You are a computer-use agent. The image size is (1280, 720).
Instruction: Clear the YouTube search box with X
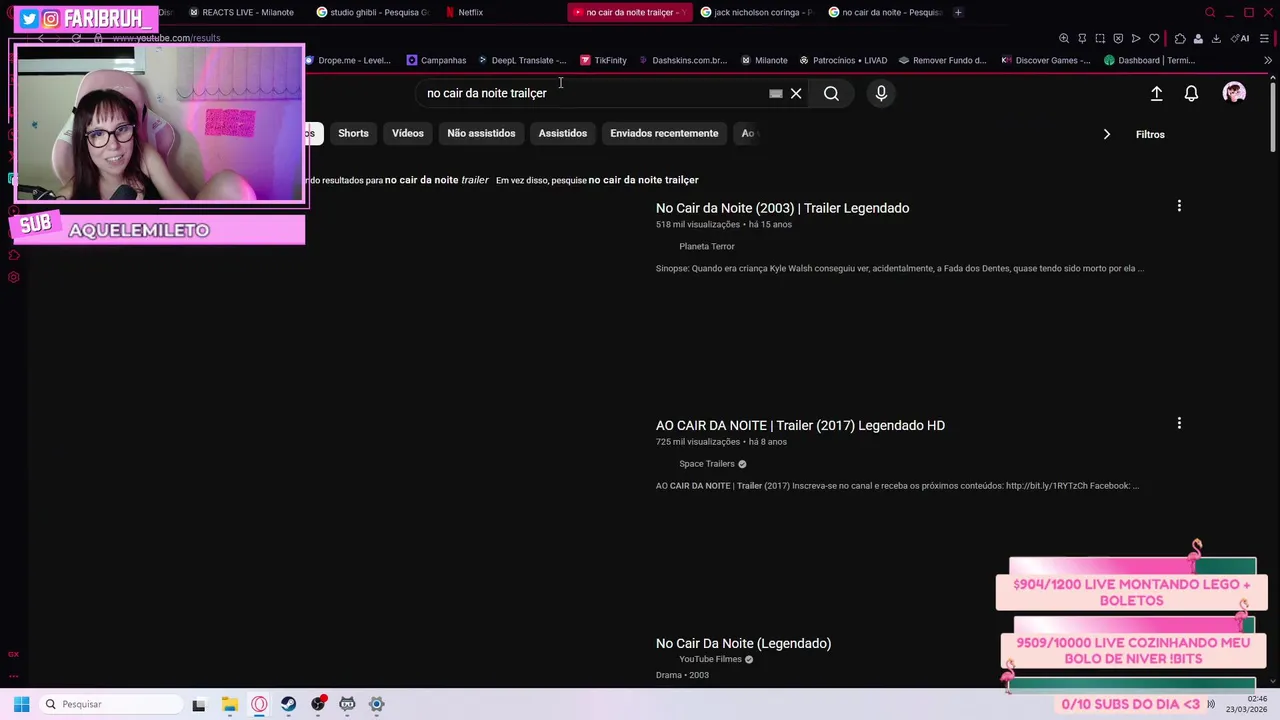796,93
